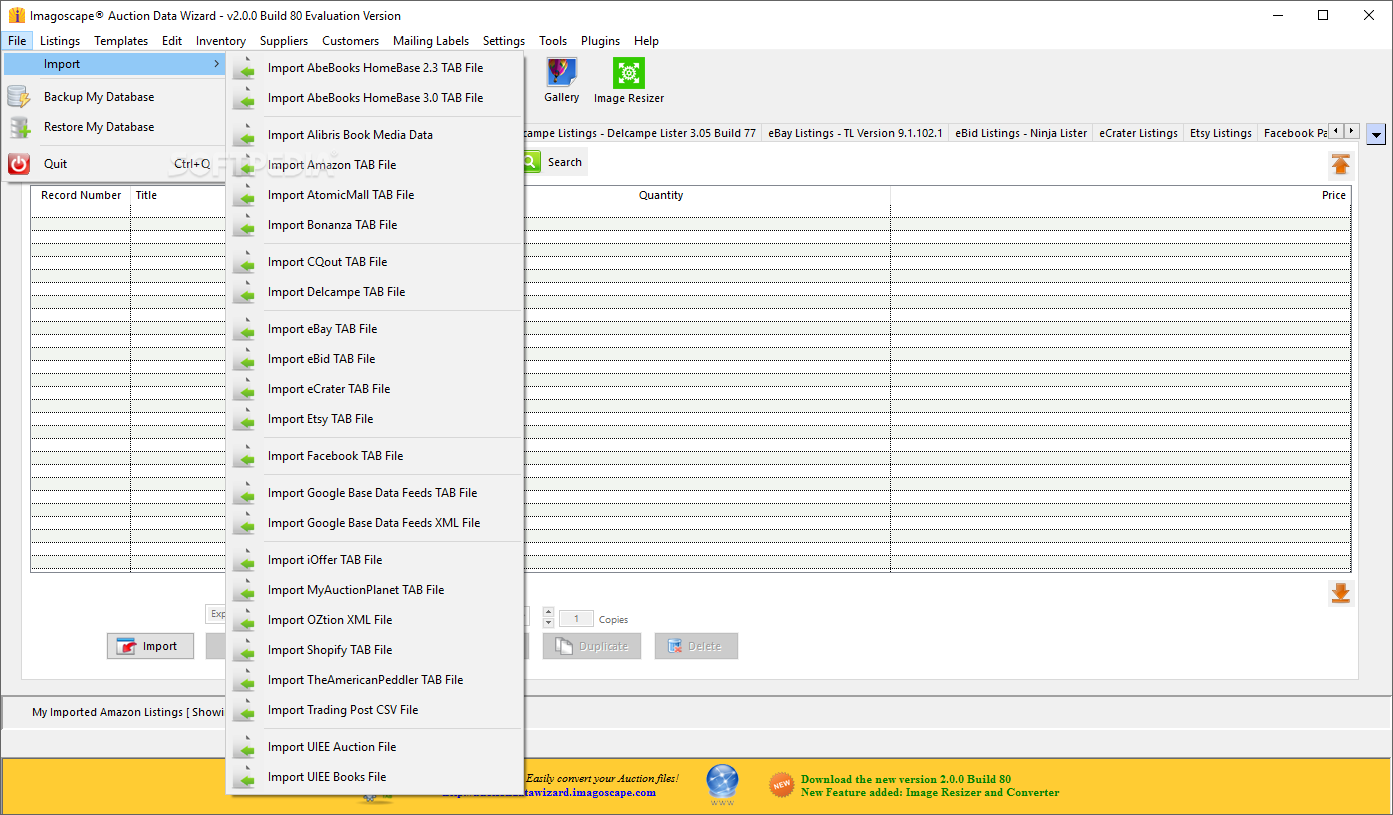Screen dimensions: 1393x815
Task: Click the icon beside Import eBay TAB File
Action: pos(243,329)
